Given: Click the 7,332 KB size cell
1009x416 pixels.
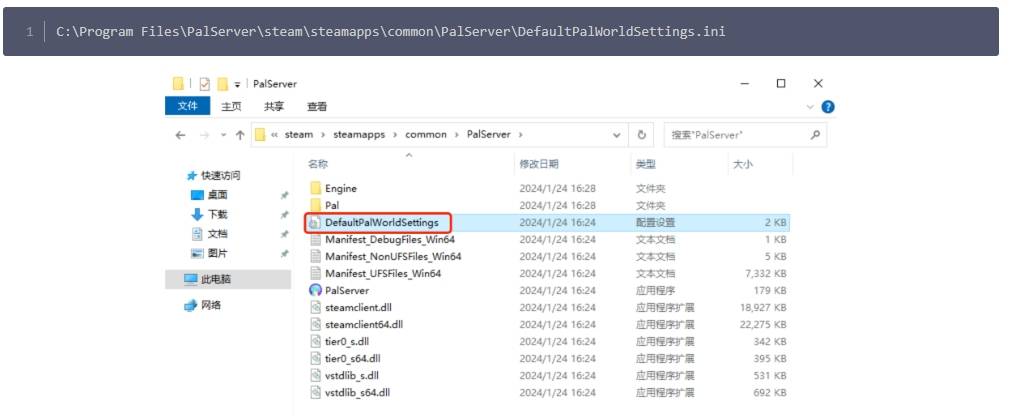Looking at the screenshot, I should point(766,273).
